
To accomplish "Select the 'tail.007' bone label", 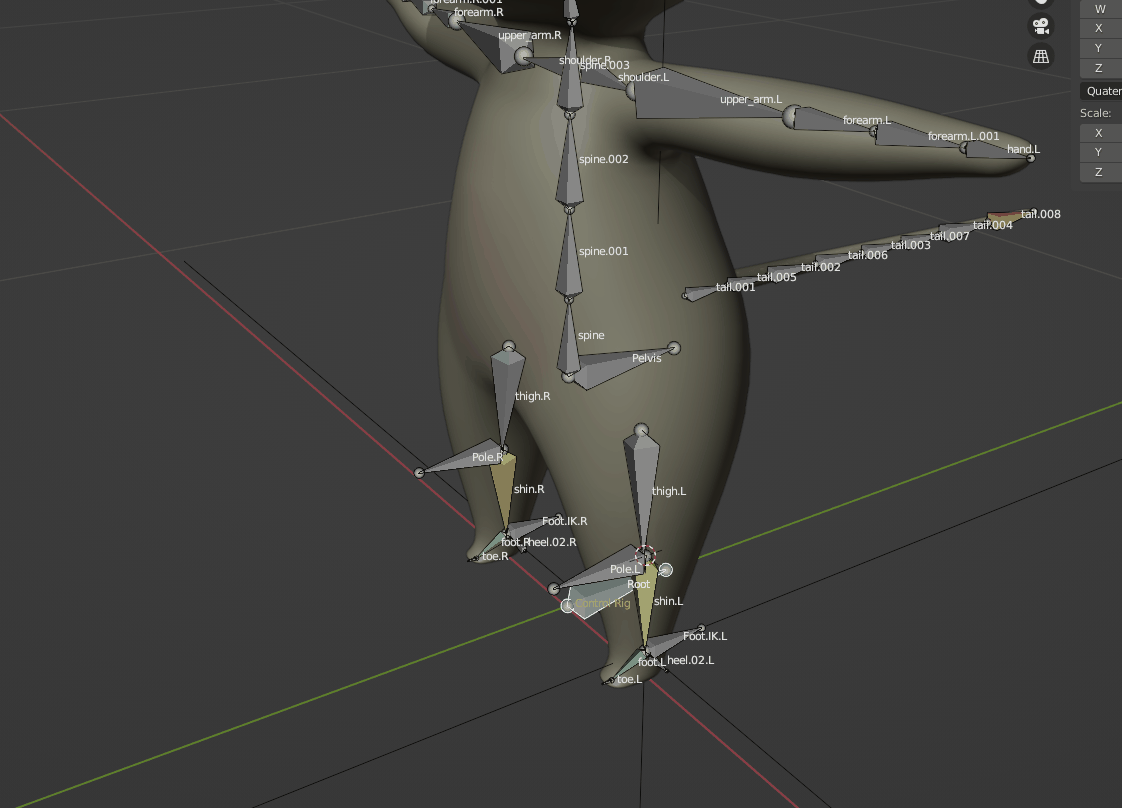I will click(x=950, y=235).
